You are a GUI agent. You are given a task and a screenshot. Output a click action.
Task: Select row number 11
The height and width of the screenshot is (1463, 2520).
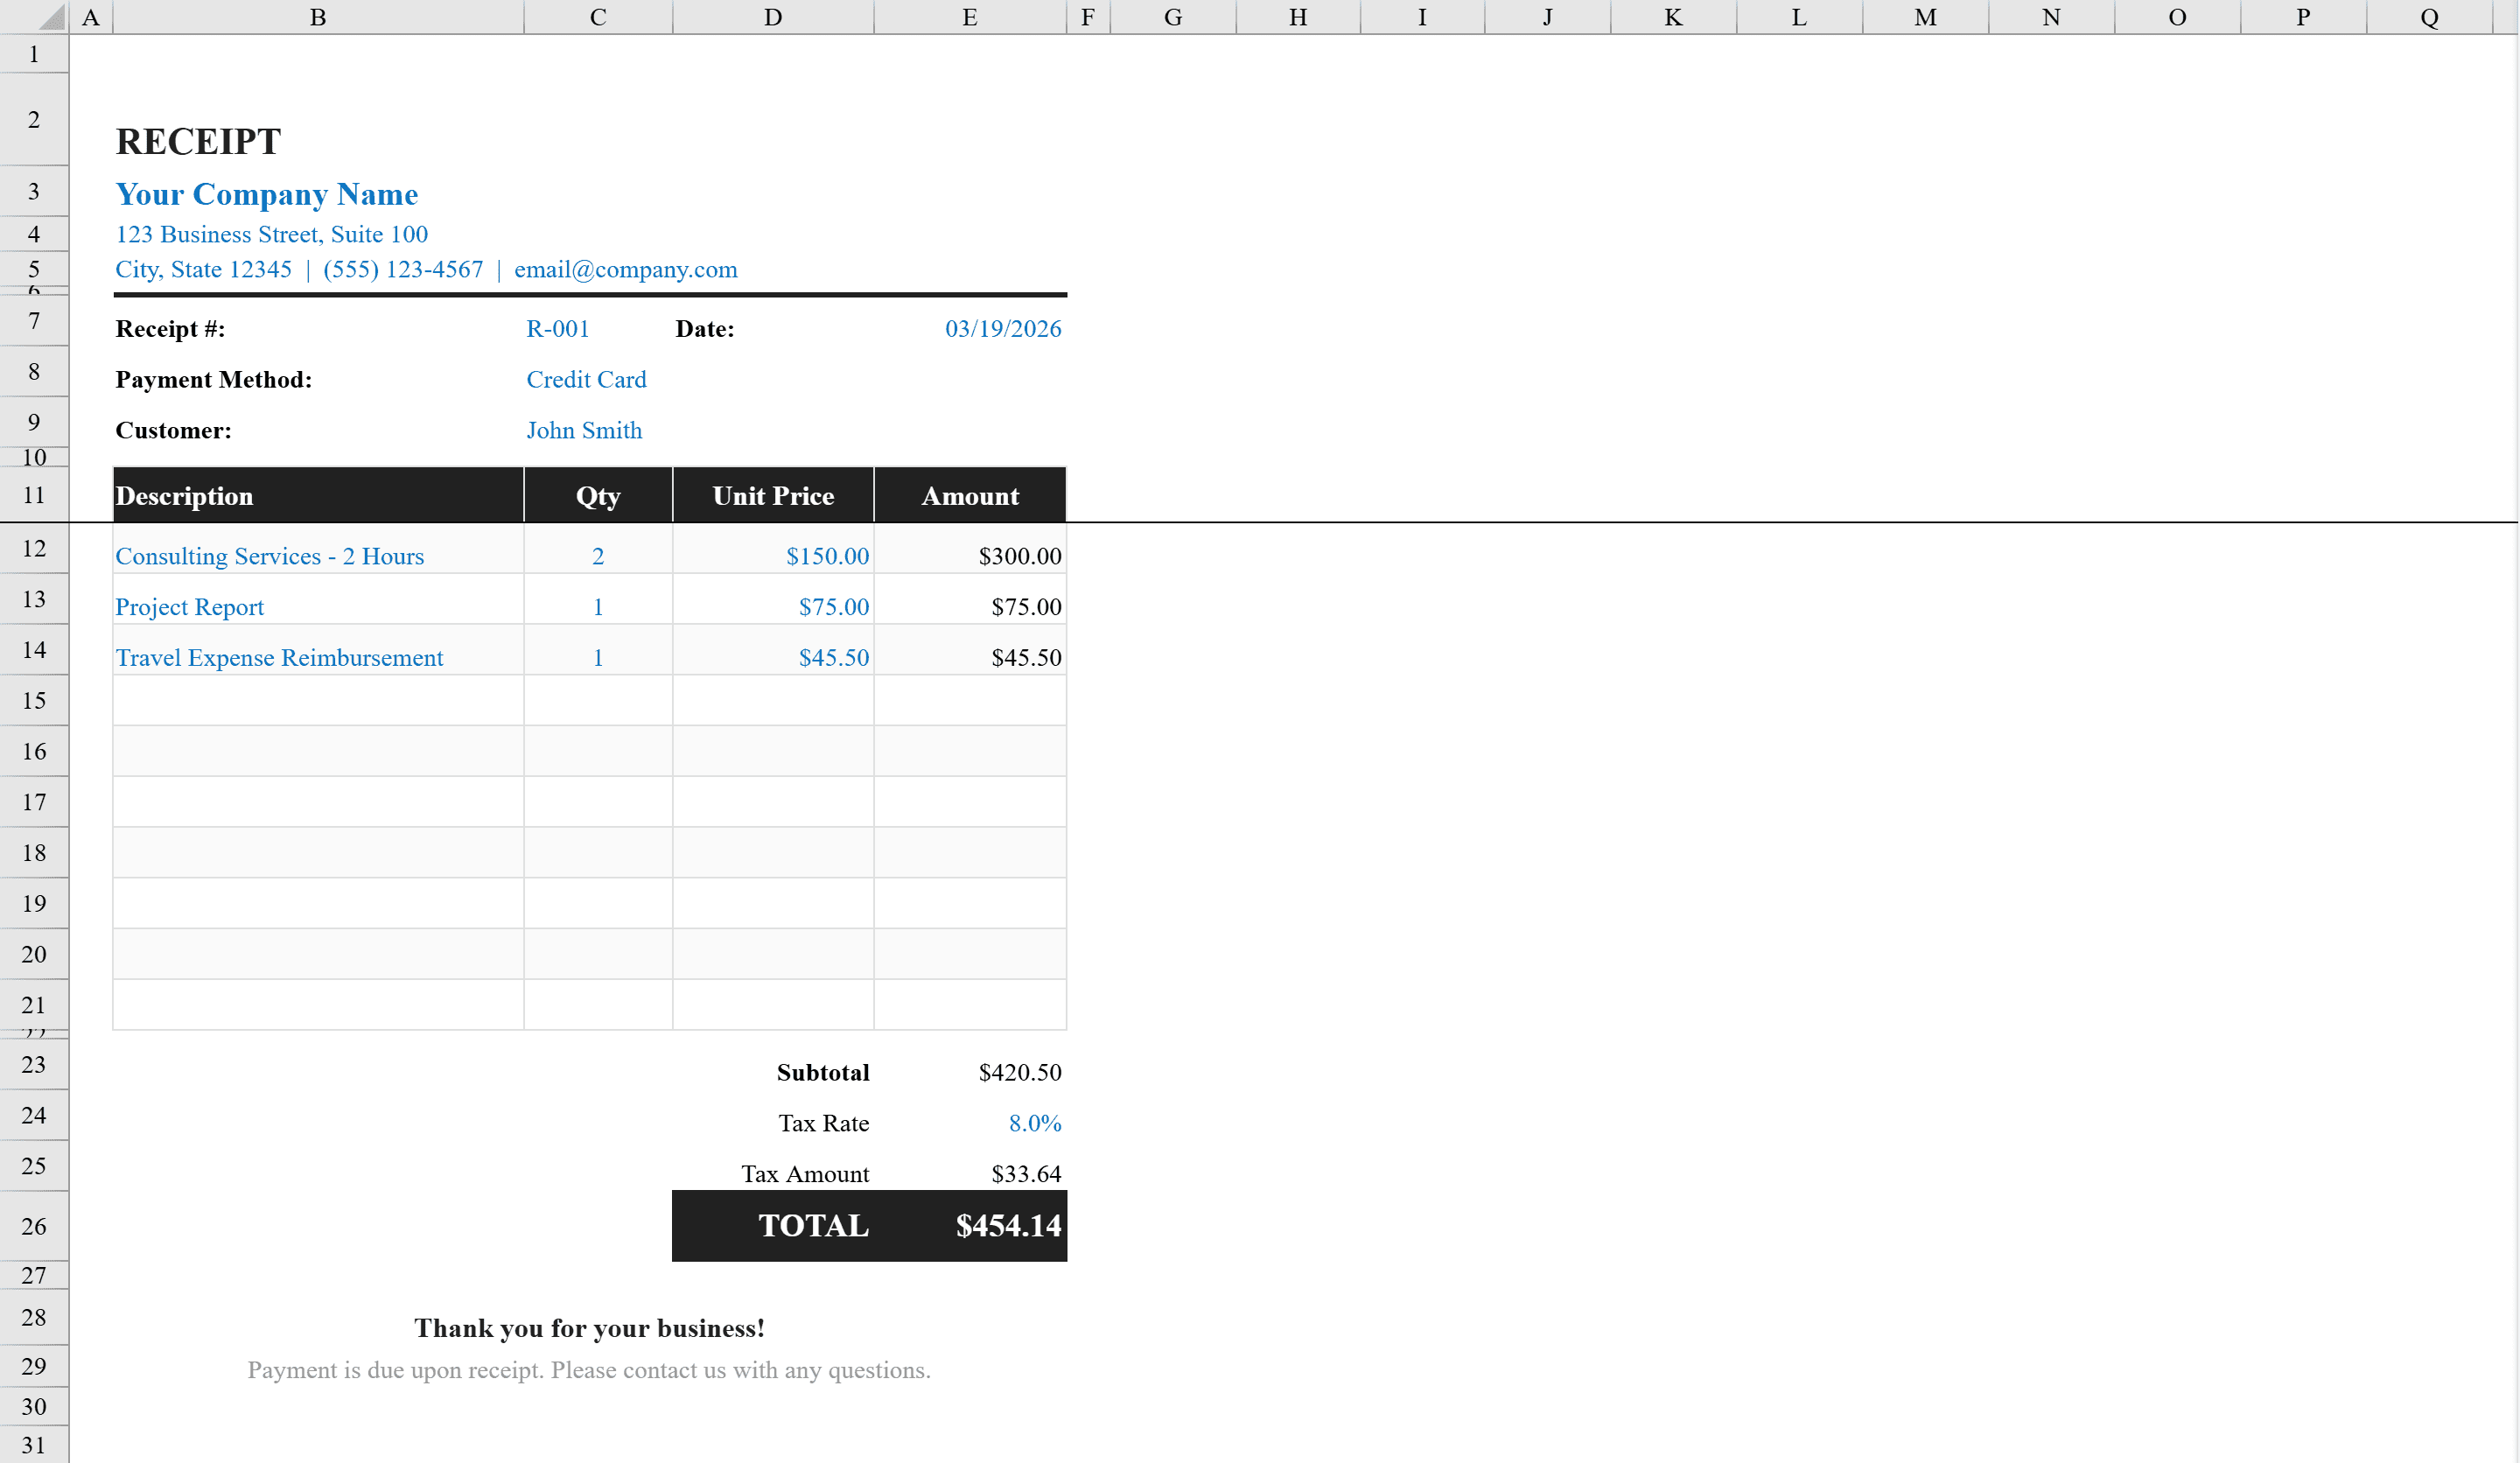pos(33,495)
